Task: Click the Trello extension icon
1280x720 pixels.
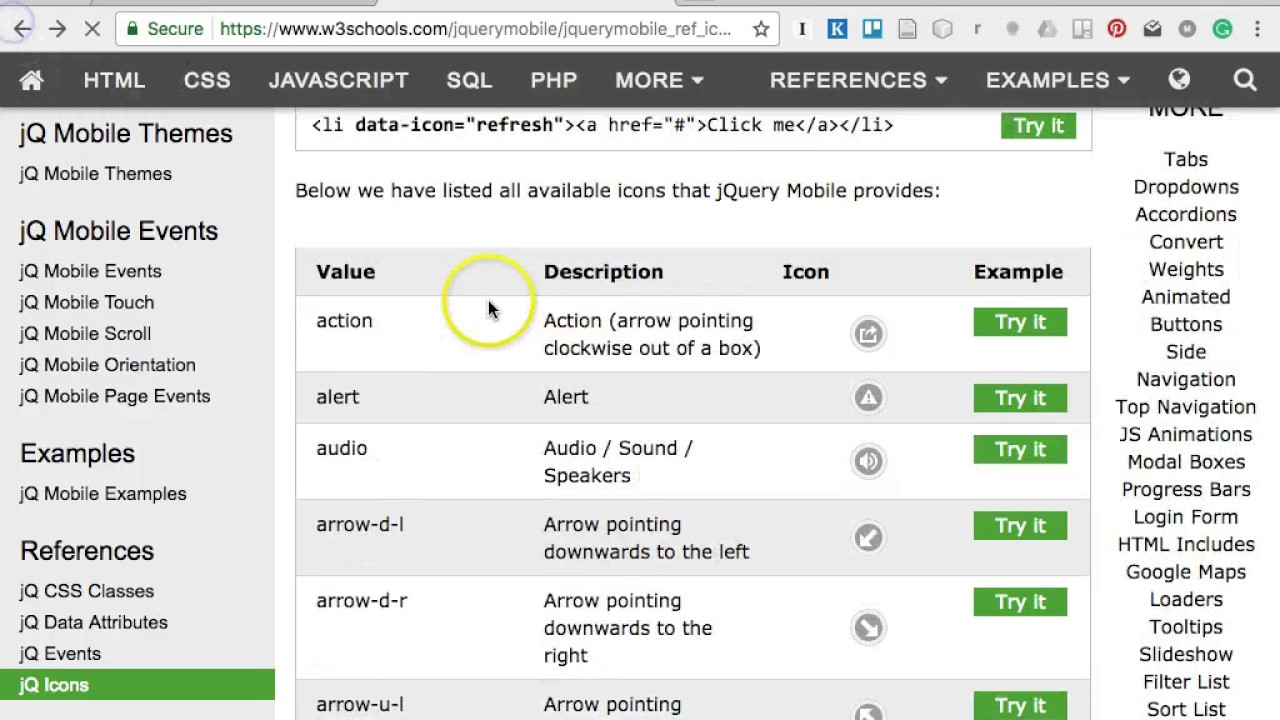Action: [x=872, y=29]
